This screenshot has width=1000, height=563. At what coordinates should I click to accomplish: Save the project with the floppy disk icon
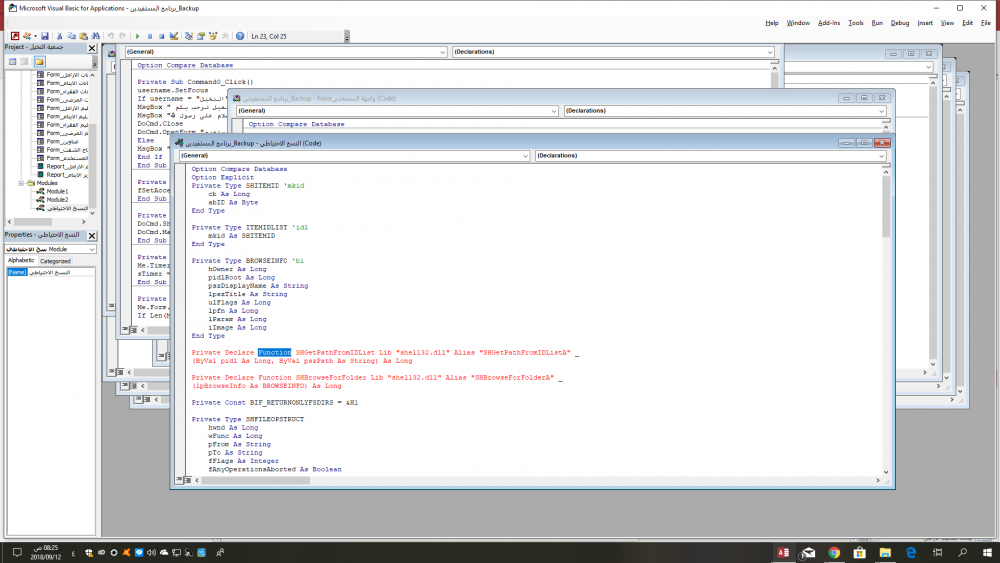(45, 36)
